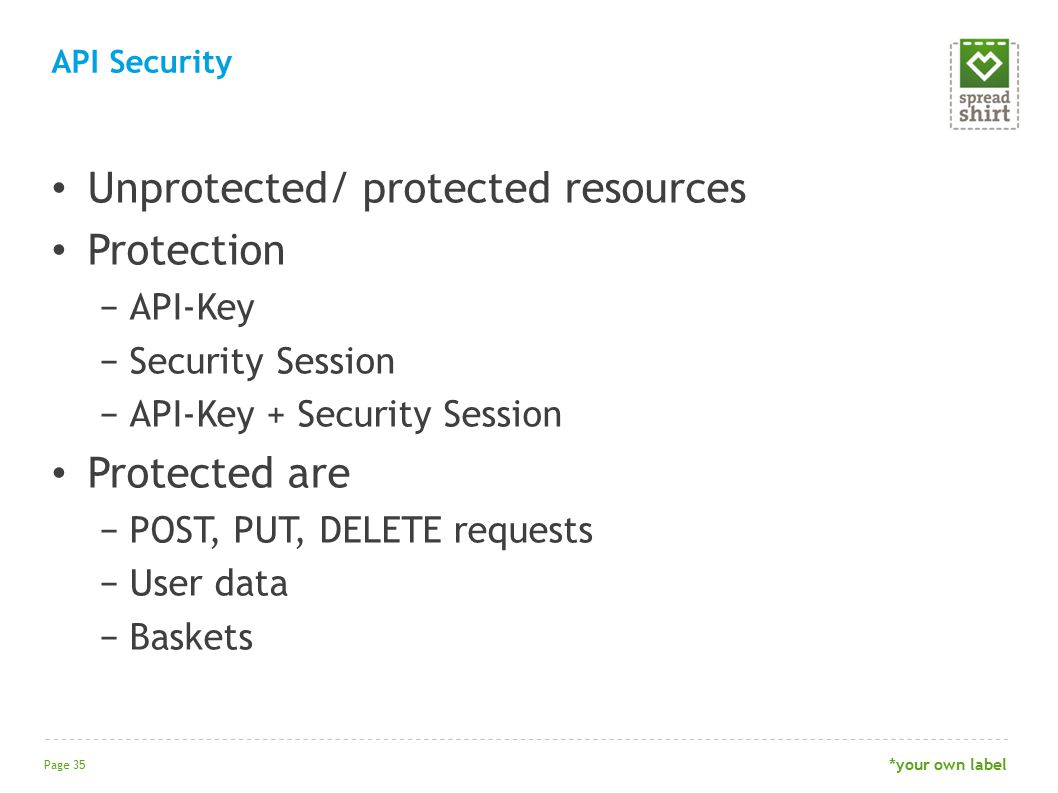Click the API-Key sub-bullet
This screenshot has height=793, width=1058.
192,308
